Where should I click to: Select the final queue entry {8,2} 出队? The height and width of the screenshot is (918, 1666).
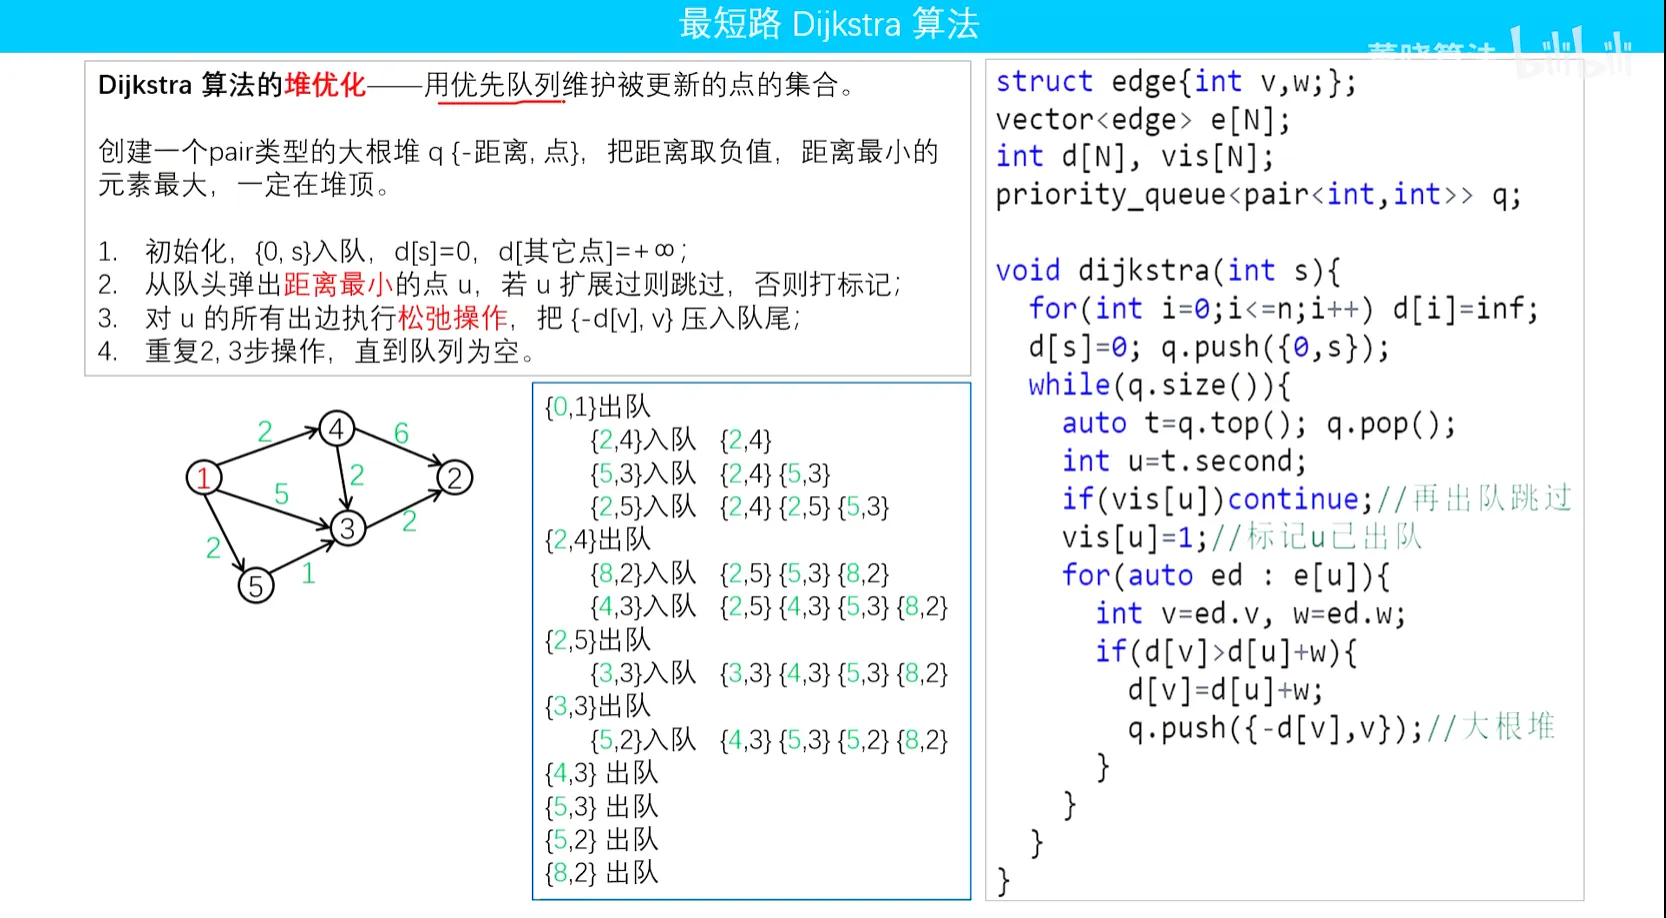601,873
